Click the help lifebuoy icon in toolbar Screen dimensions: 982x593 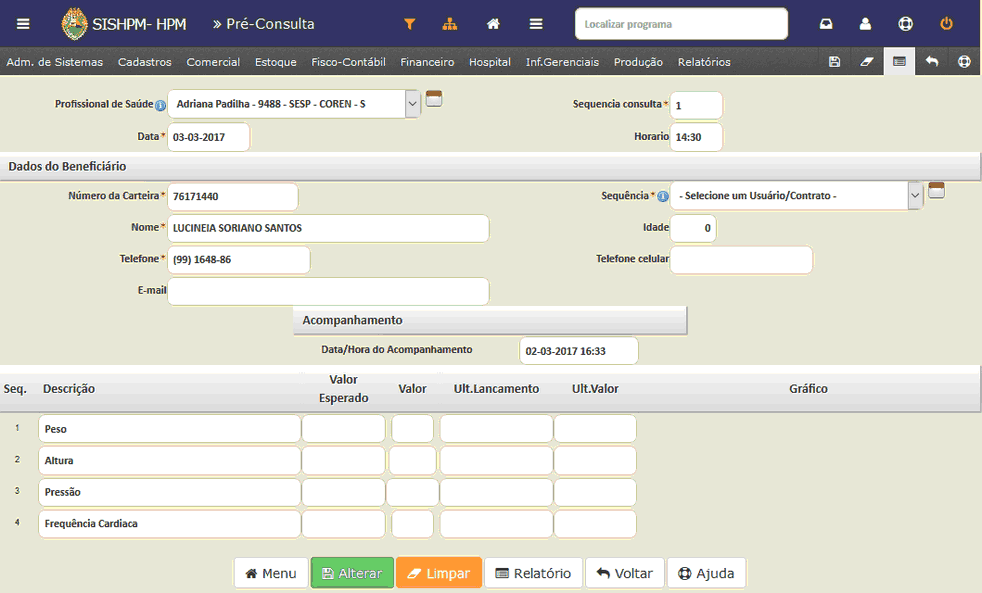click(964, 61)
